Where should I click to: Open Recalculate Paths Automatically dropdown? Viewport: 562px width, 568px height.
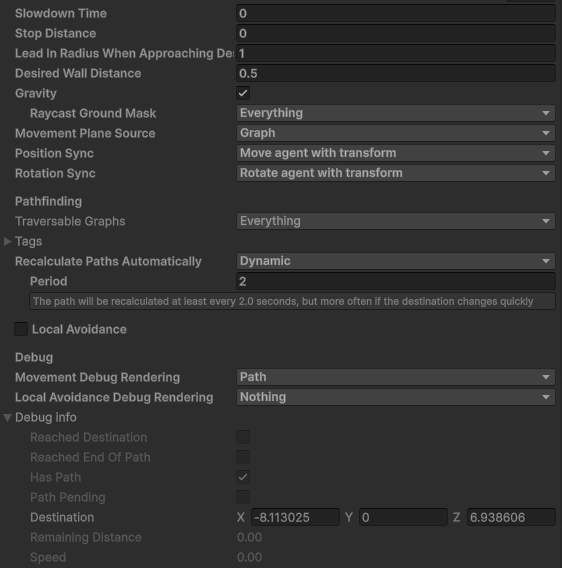[x=396, y=261]
